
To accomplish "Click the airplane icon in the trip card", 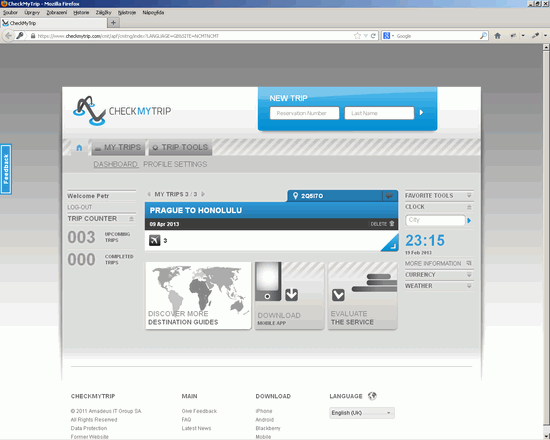I will coord(154,240).
